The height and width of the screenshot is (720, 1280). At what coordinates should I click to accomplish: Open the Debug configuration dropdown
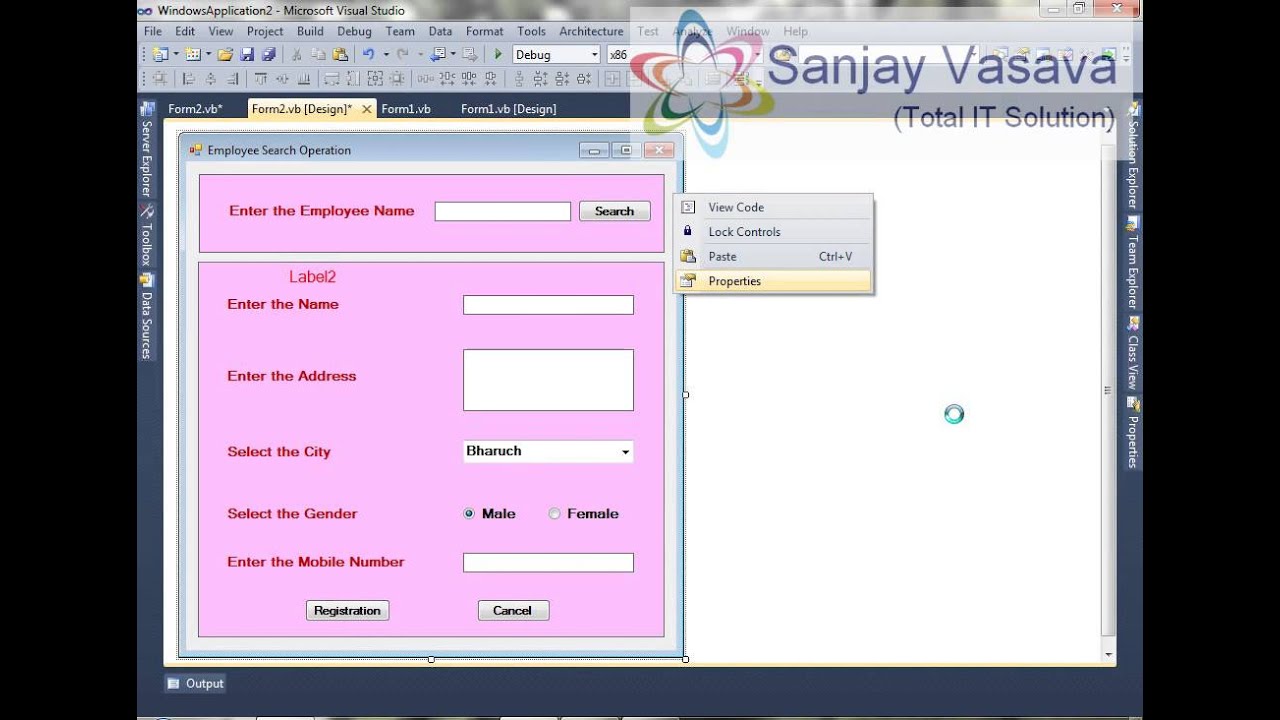pos(557,55)
